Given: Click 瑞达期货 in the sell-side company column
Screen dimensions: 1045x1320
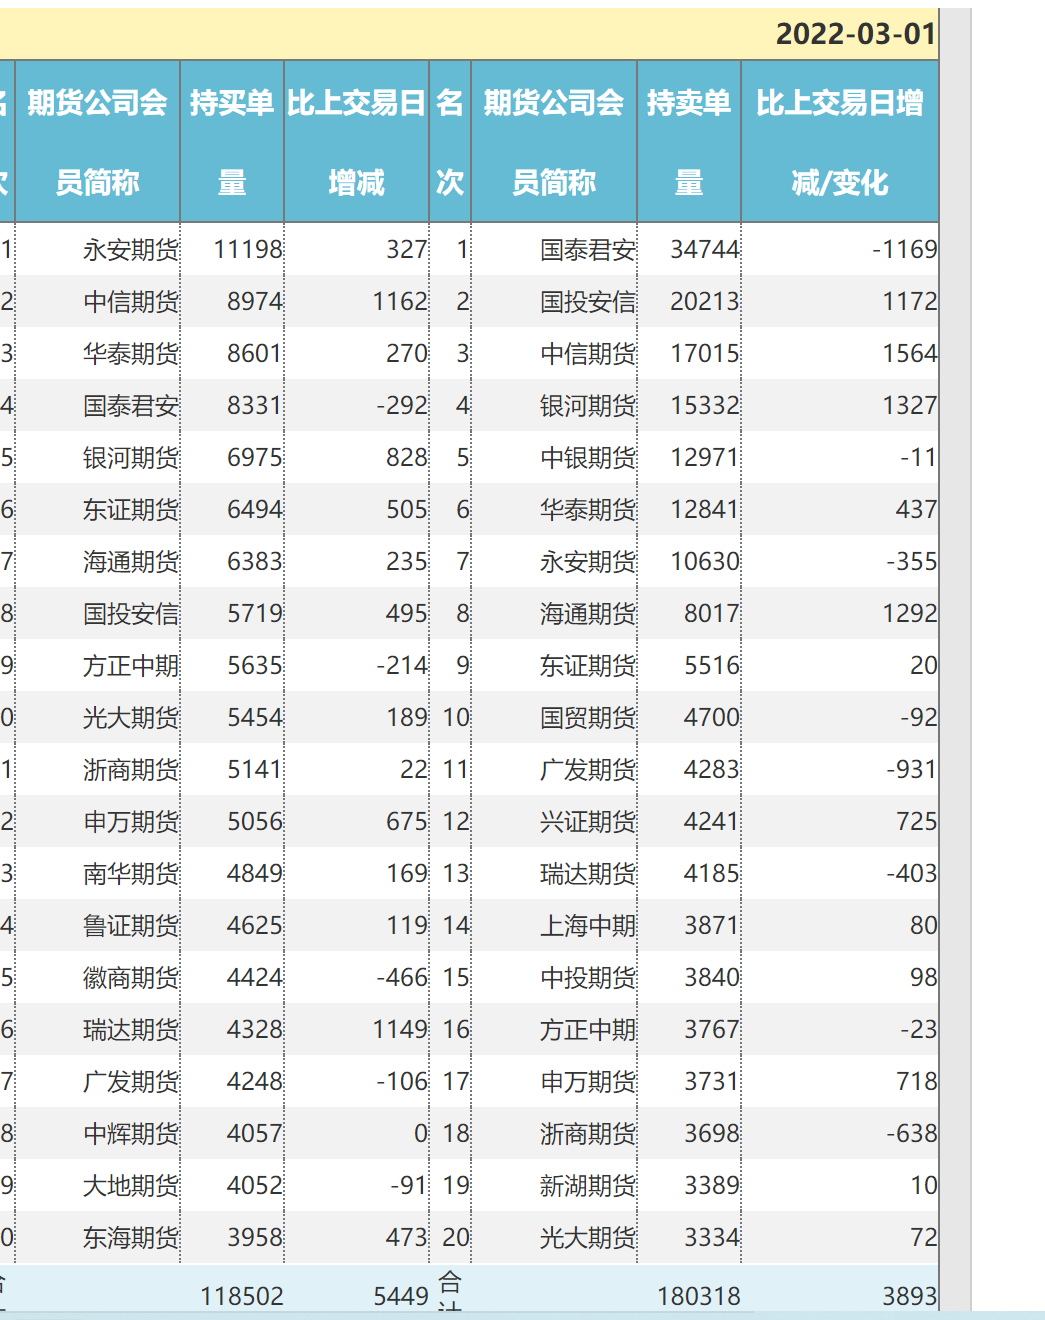Looking at the screenshot, I should tap(554, 873).
